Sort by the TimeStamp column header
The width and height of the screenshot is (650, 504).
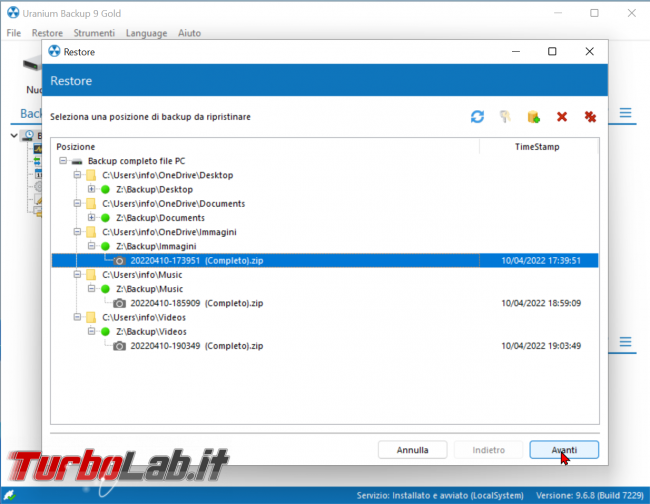(x=538, y=147)
